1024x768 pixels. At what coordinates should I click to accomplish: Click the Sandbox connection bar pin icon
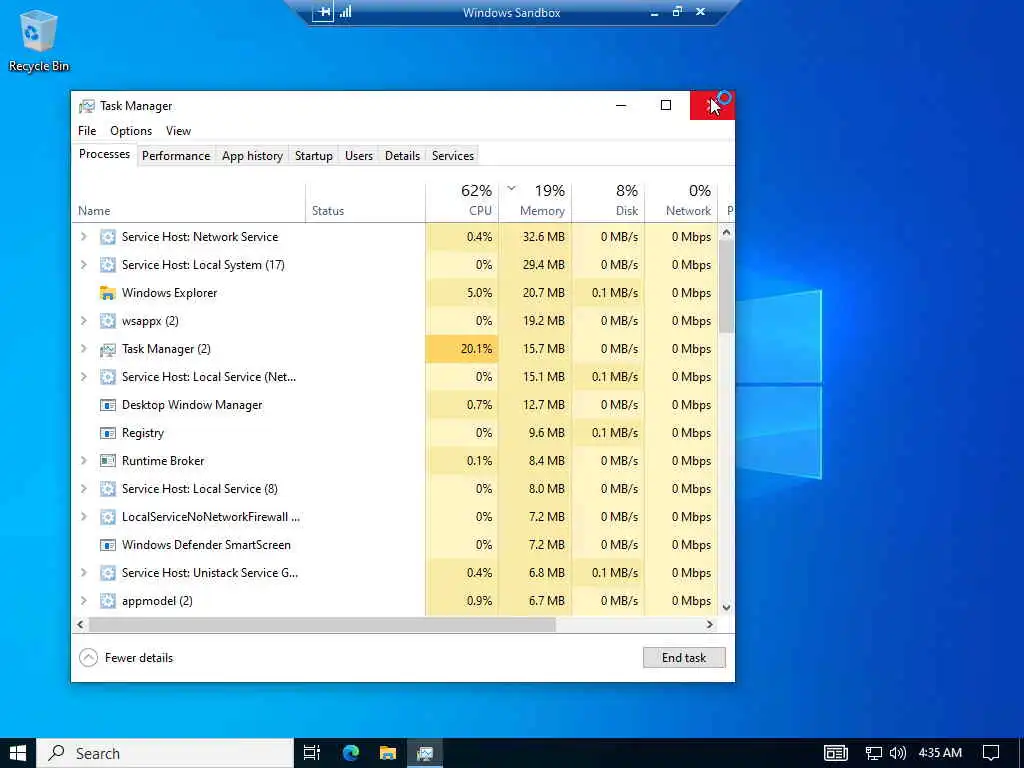323,12
